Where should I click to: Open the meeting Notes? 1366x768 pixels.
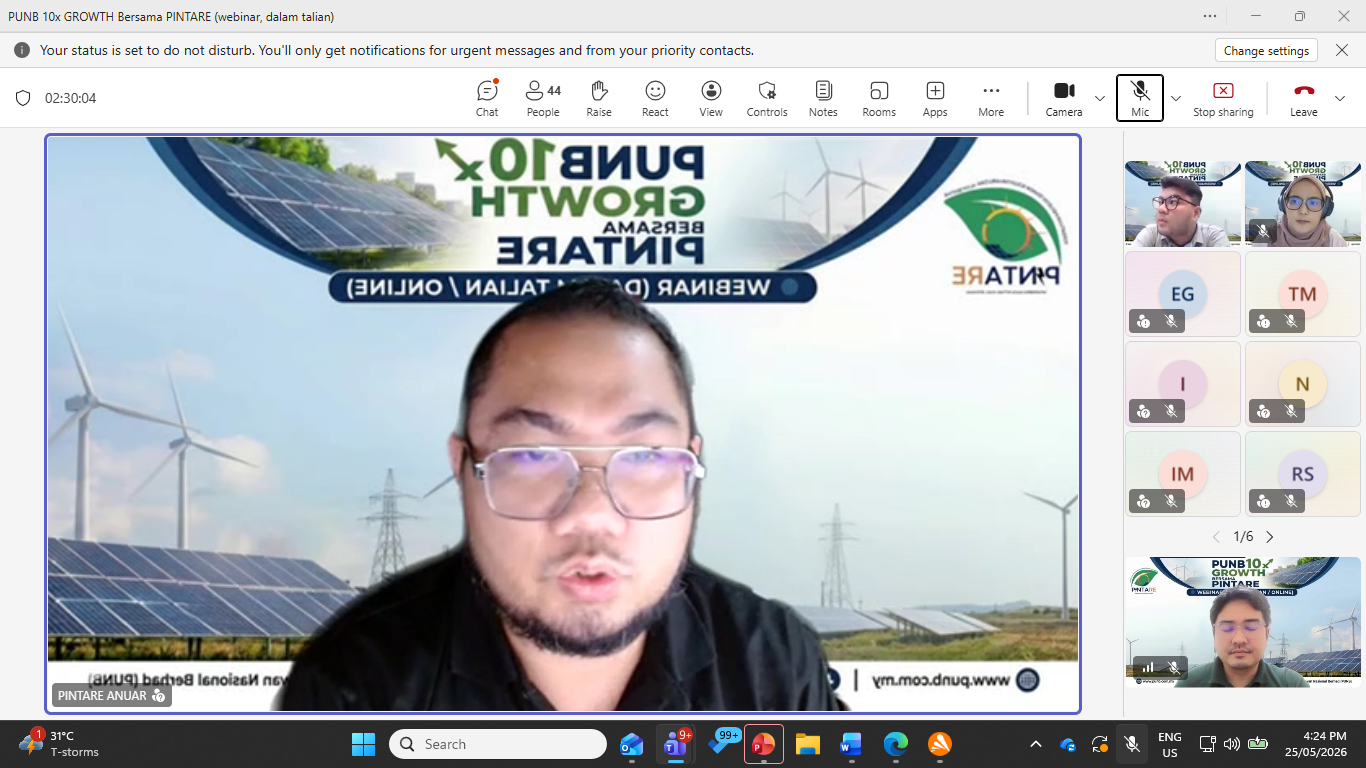823,98
